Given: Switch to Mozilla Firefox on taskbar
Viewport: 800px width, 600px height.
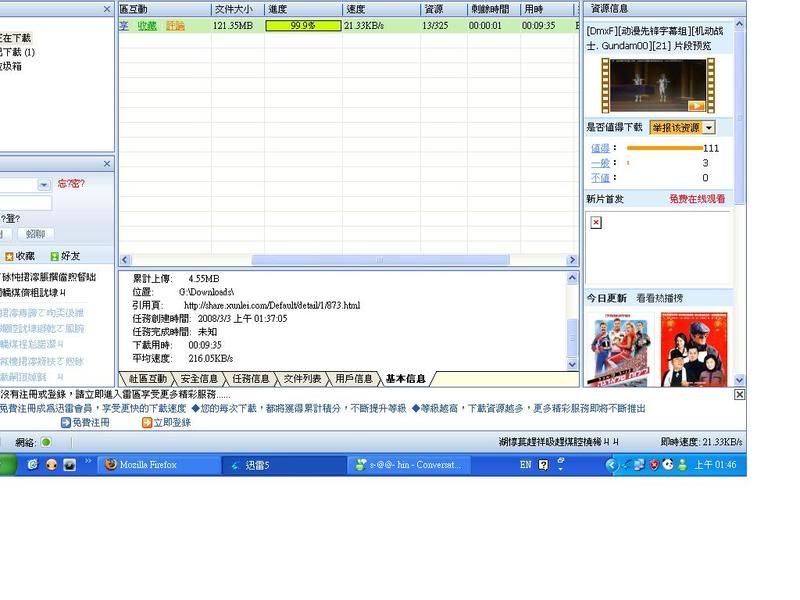Looking at the screenshot, I should point(158,465).
